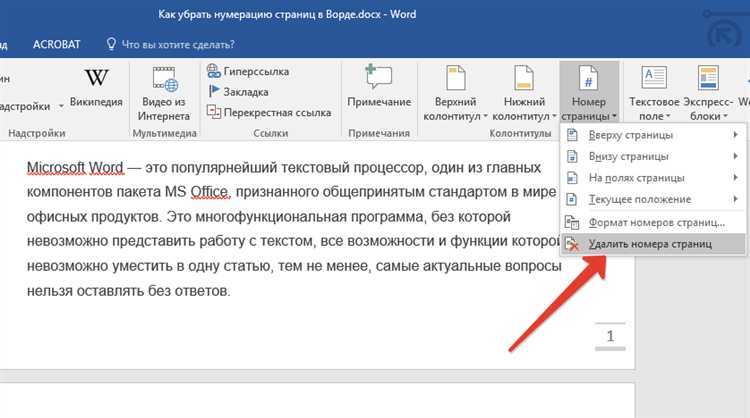This screenshot has height=418, width=750.
Task: Click the underlined word Office in the document
Action: (x=210, y=192)
